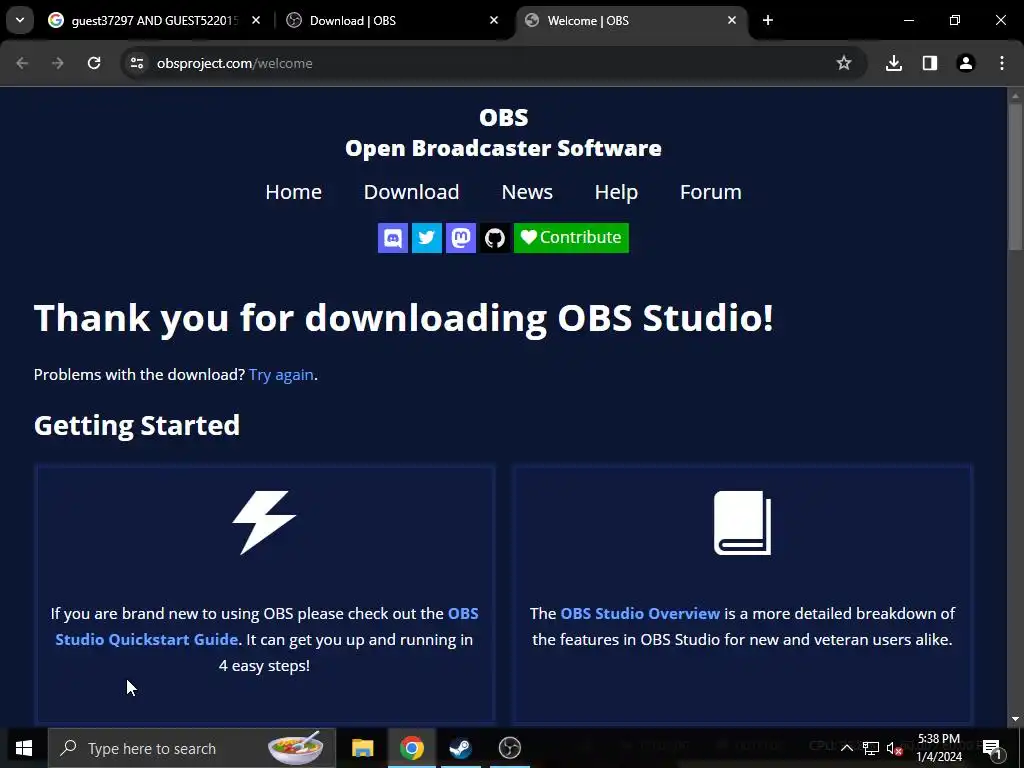This screenshot has width=1024, height=768.
Task: Click the Type here to search box
Action: coord(191,748)
